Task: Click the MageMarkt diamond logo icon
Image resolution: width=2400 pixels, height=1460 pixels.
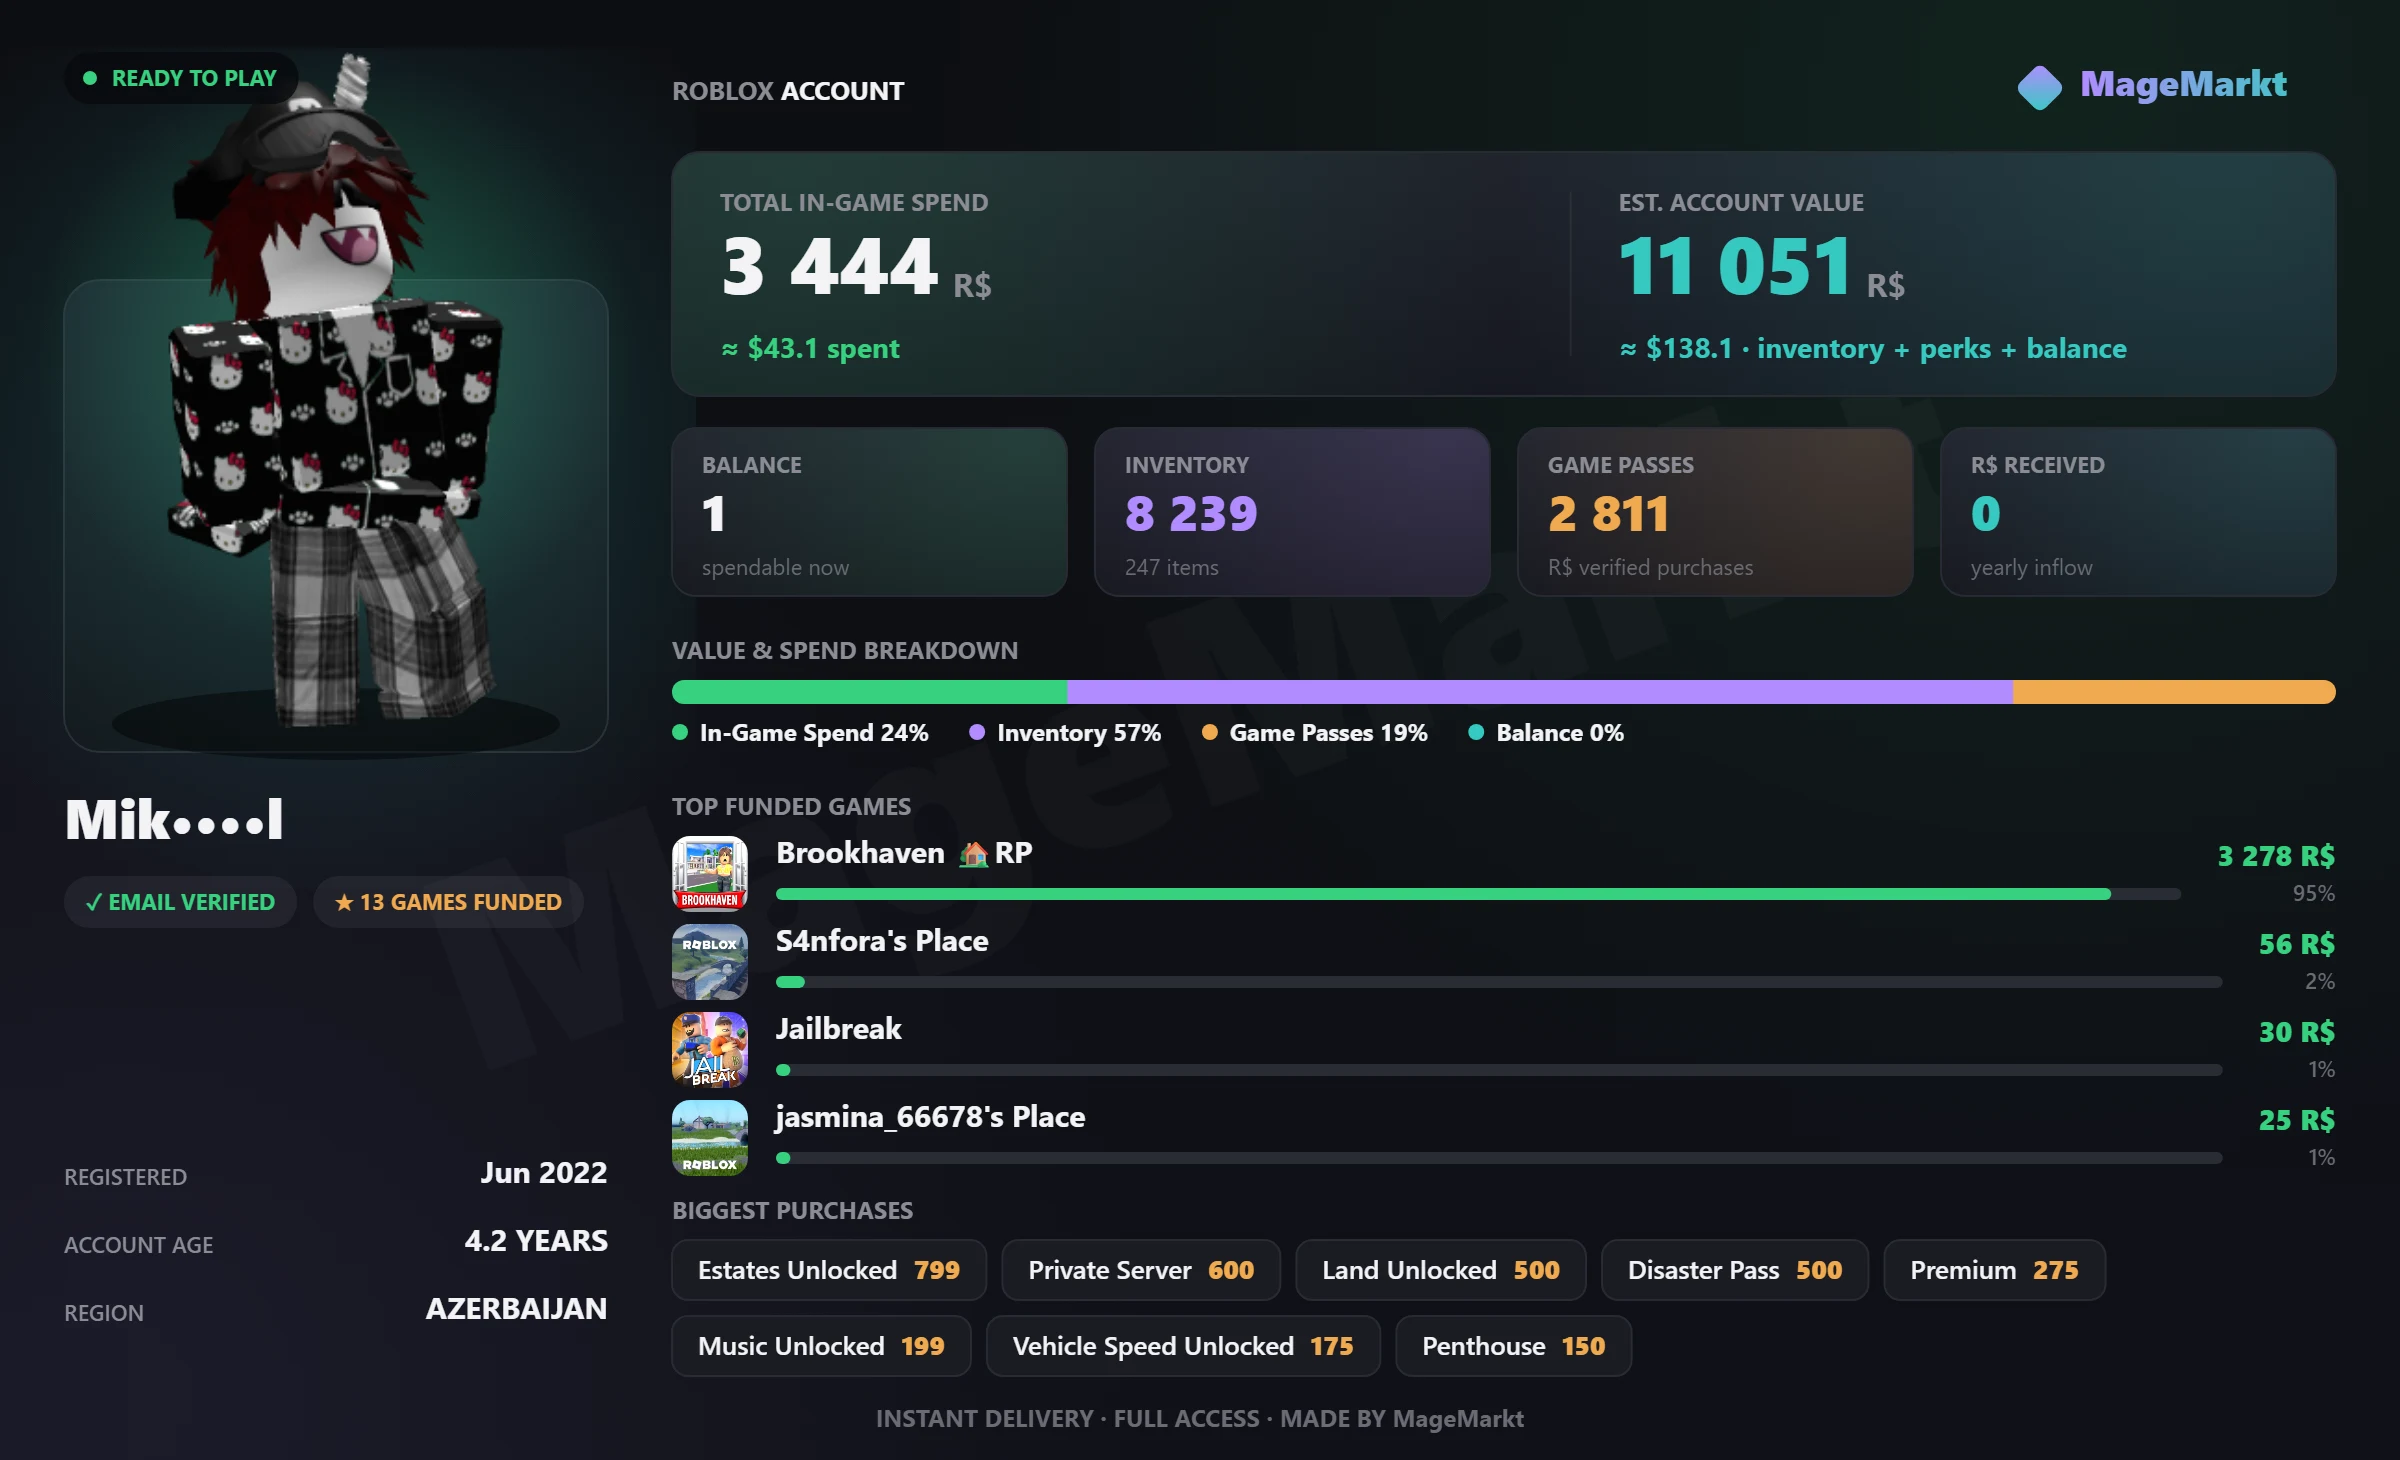Action: 2039,87
